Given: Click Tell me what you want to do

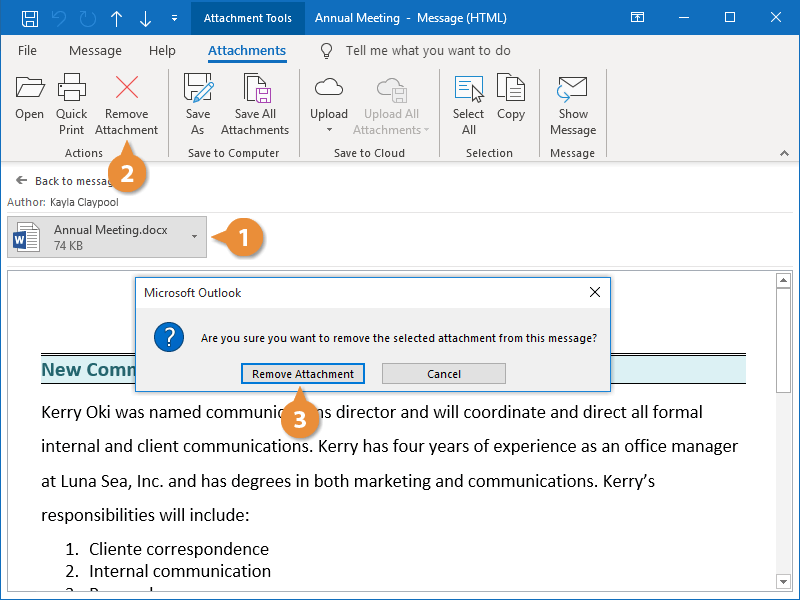Looking at the screenshot, I should point(428,51).
